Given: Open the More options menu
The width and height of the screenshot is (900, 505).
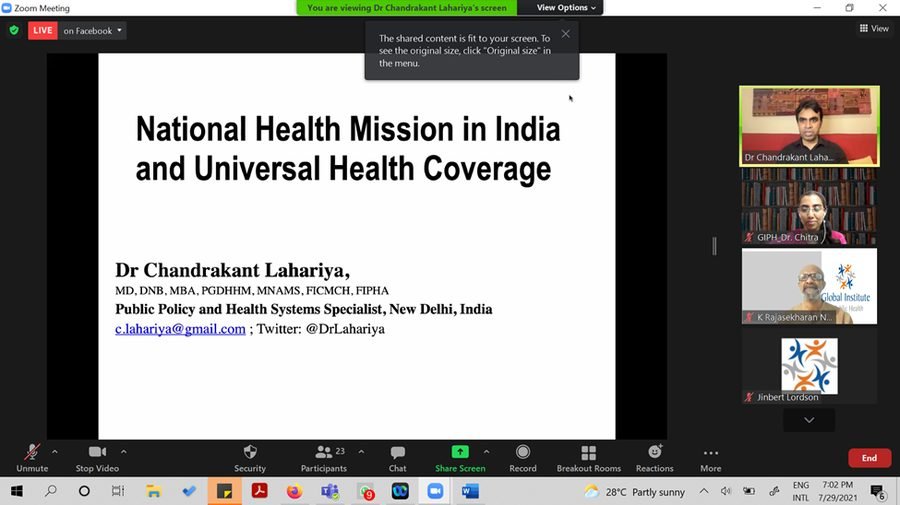Looking at the screenshot, I should pyautogui.click(x=711, y=458).
